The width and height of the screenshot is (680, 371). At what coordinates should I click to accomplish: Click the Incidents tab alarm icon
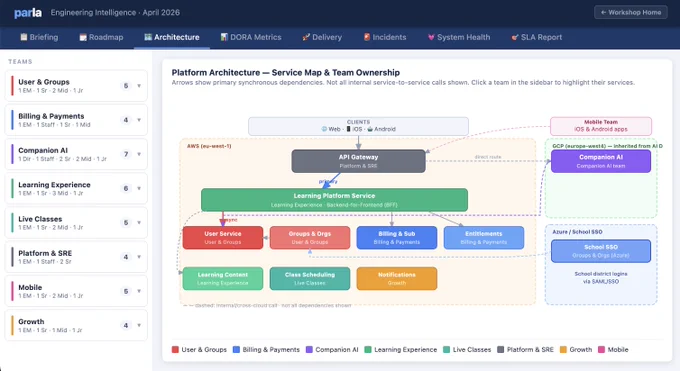click(366, 37)
